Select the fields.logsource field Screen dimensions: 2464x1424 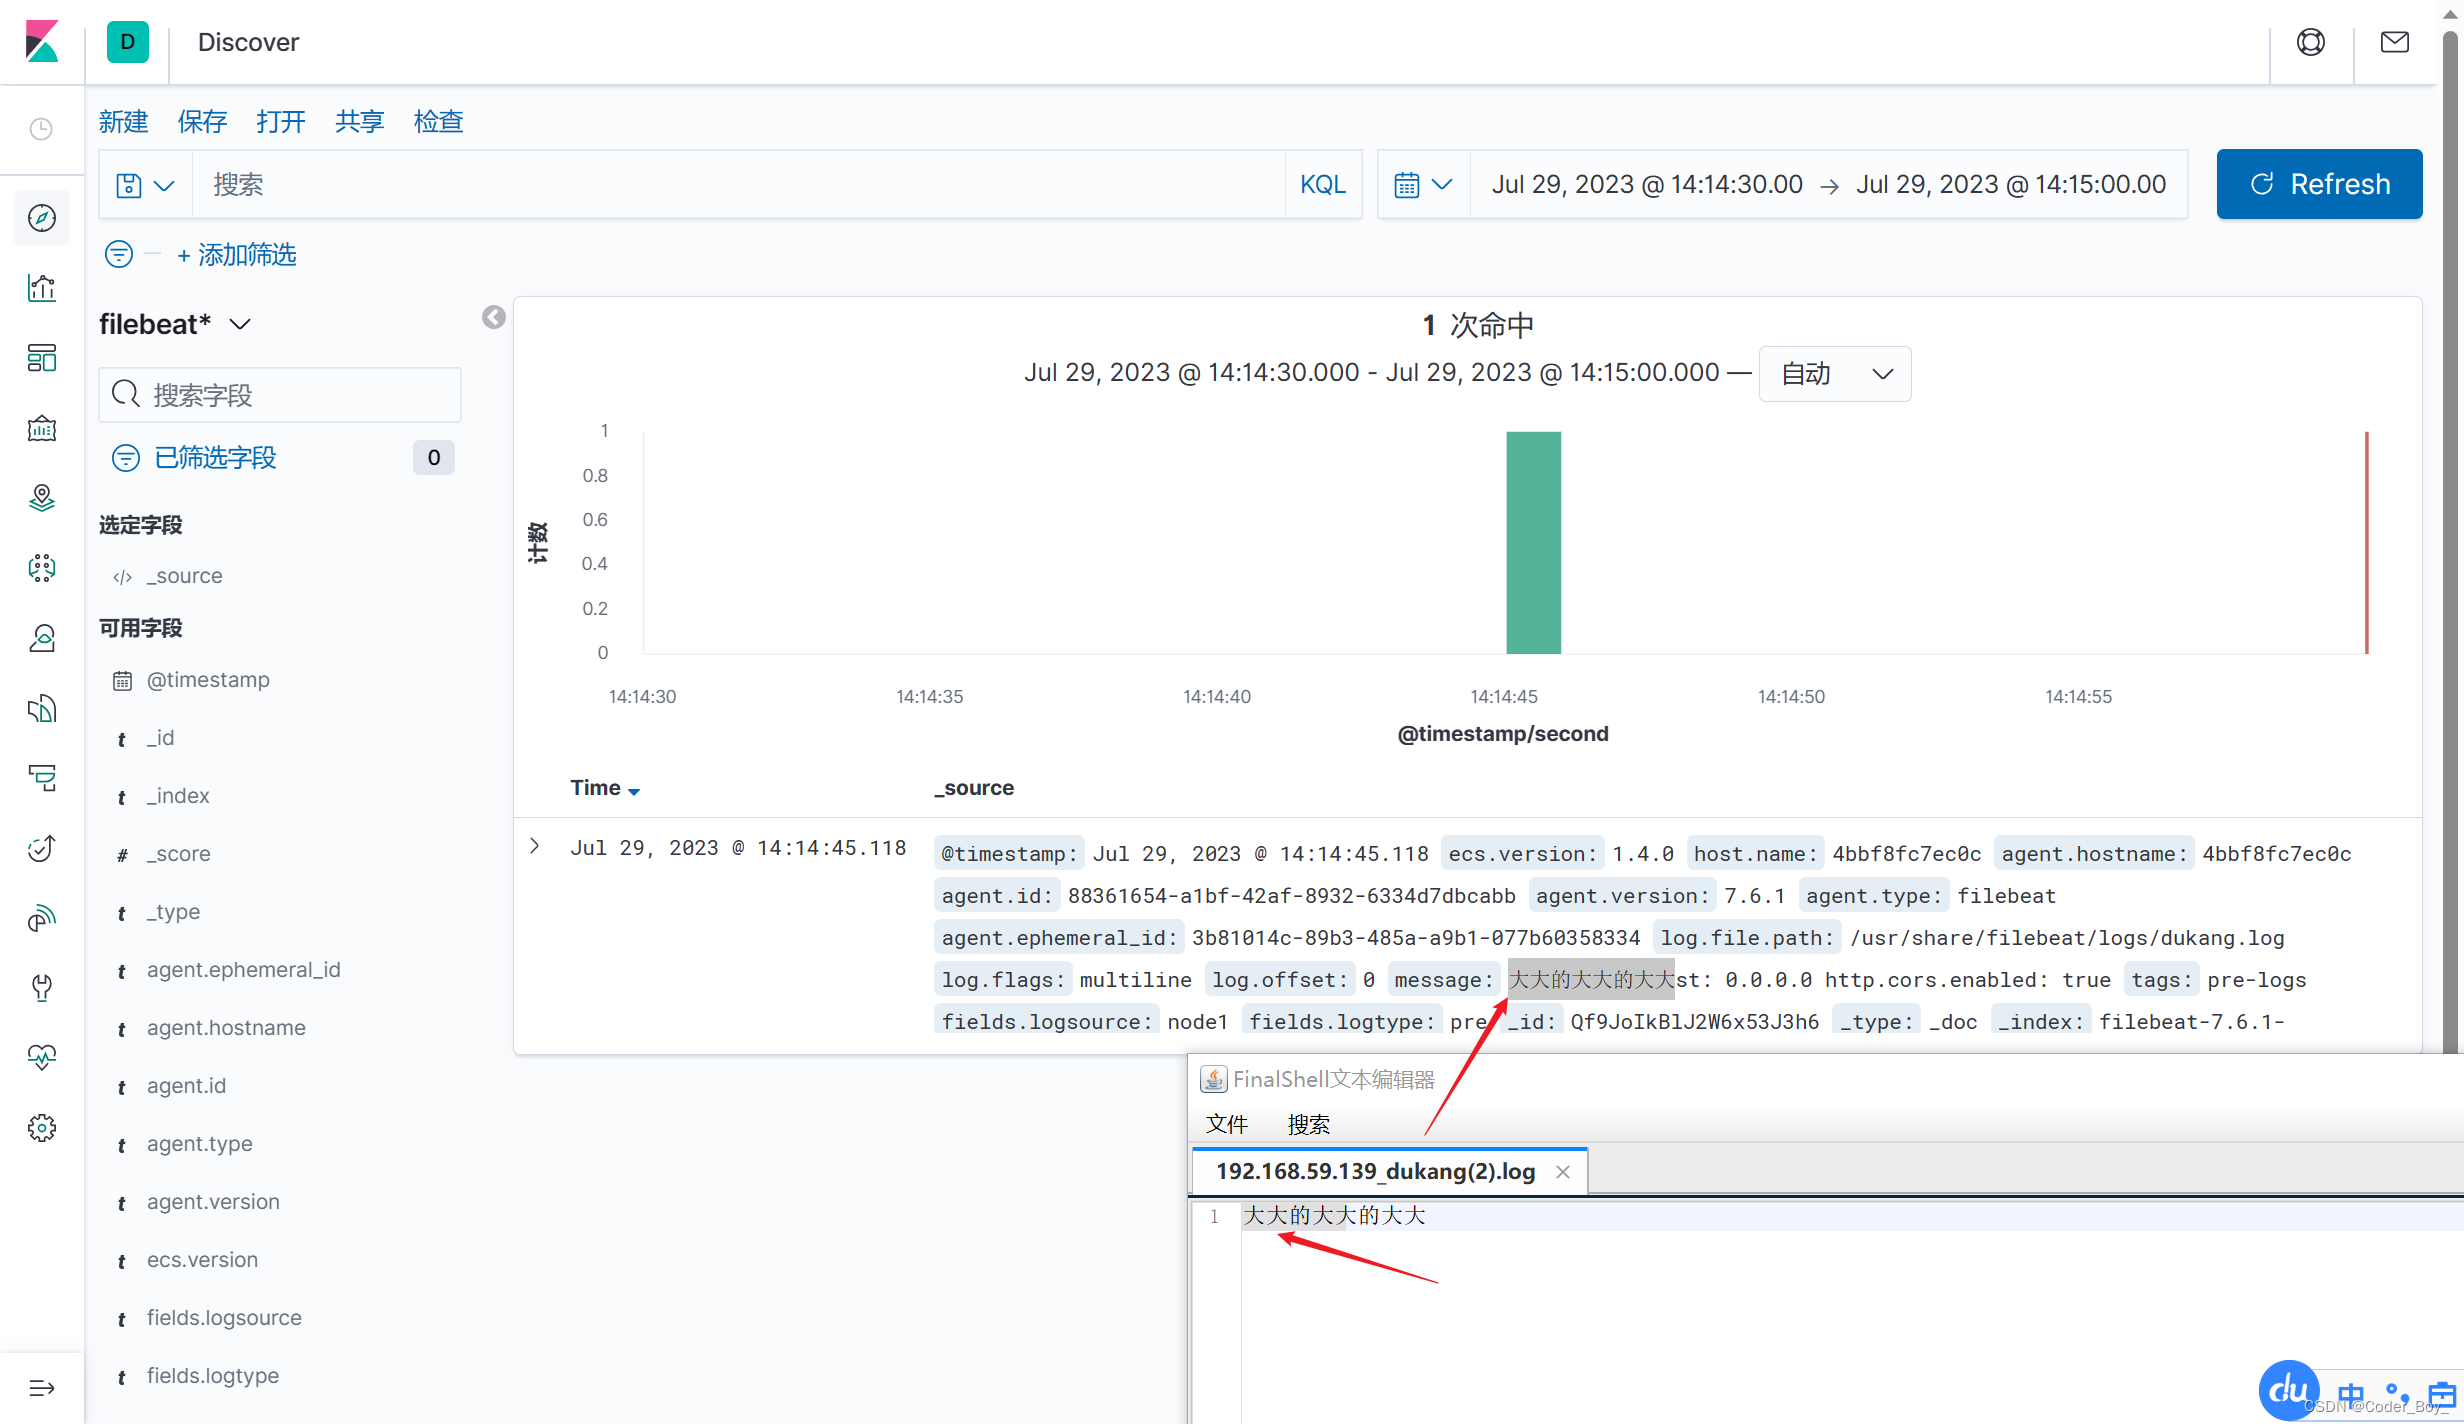224,1318
